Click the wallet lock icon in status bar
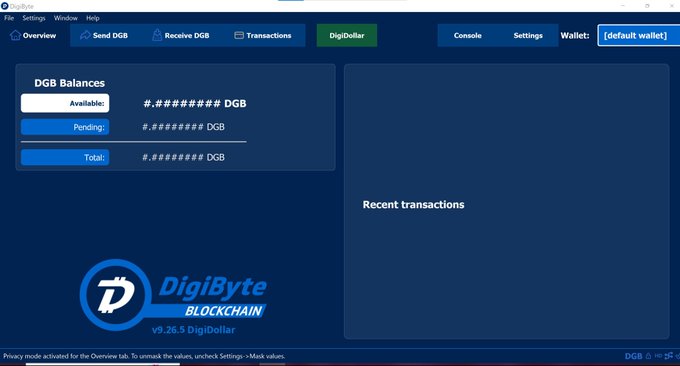Screen dimensions: 680x366 coord(648,356)
